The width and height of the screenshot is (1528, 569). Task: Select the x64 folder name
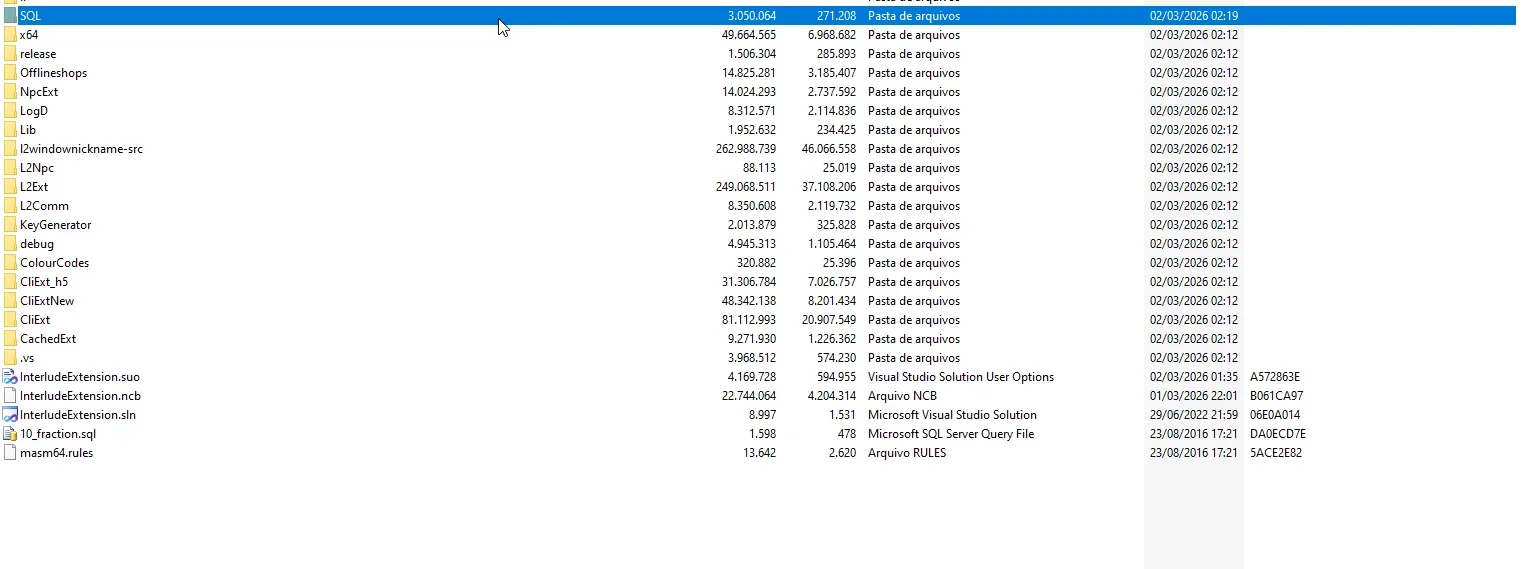click(x=29, y=35)
